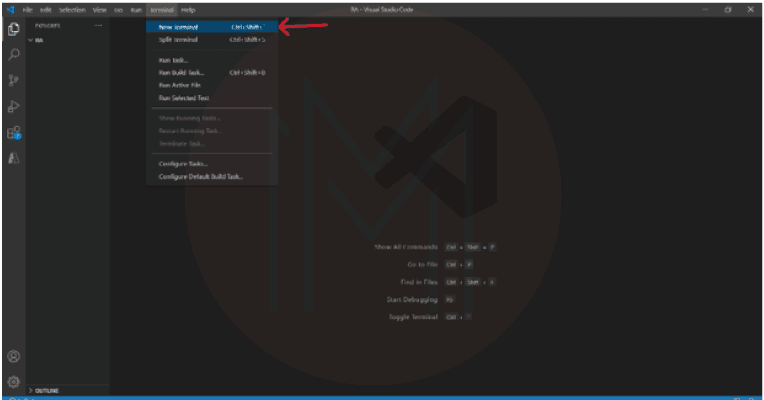Open the Selection menu
The width and height of the screenshot is (764, 400).
(x=72, y=9)
